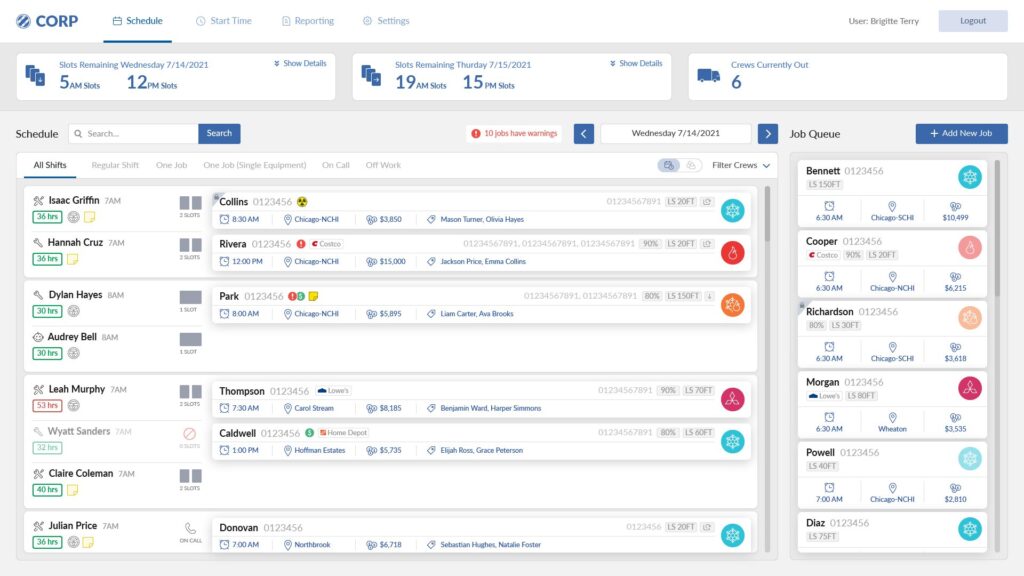Image resolution: width=1024 pixels, height=576 pixels.
Task: Toggle the left crew view switch beside Filter Crews
Action: (669, 165)
